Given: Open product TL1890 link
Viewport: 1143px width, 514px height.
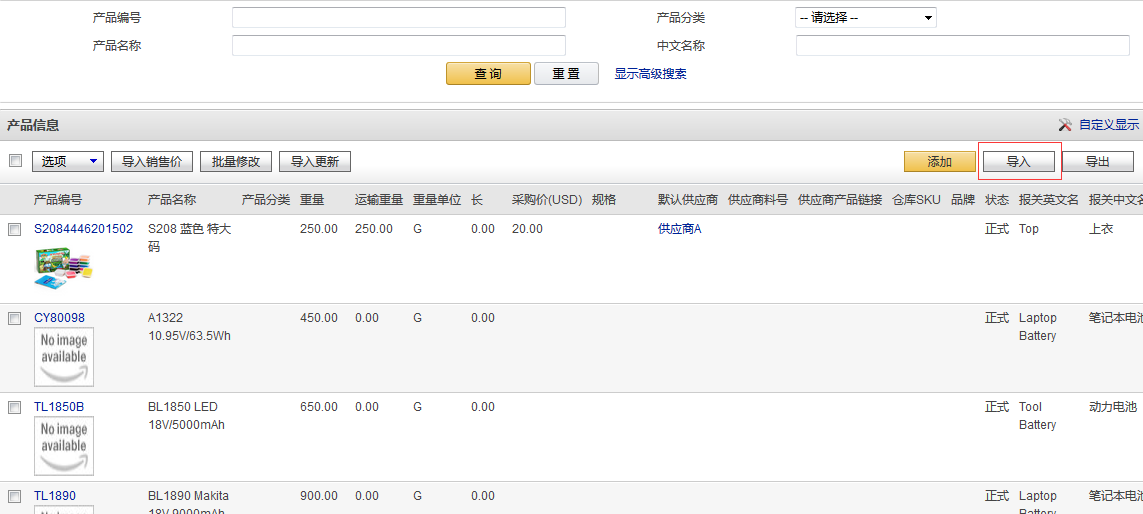Looking at the screenshot, I should pyautogui.click(x=55, y=496).
